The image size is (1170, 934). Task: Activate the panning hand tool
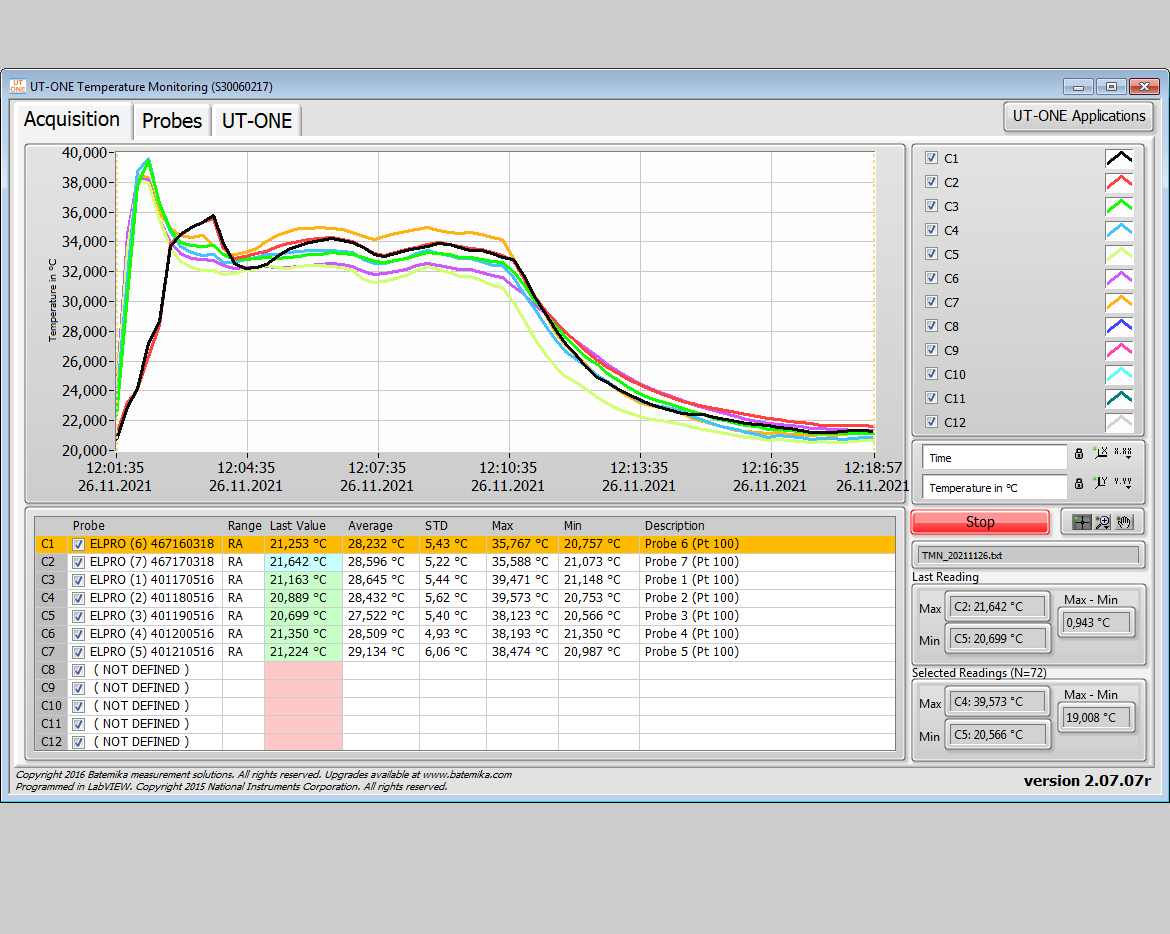(1124, 522)
